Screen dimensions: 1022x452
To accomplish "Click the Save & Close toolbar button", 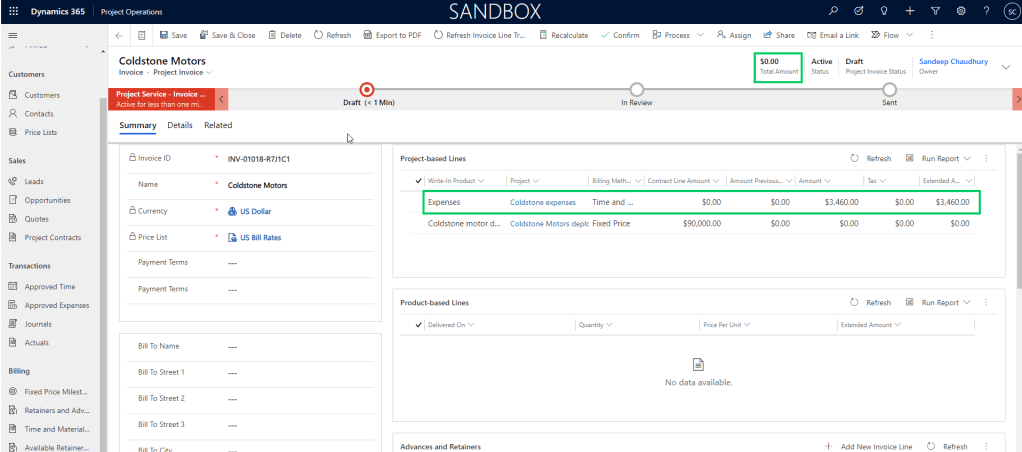I will coord(227,35).
